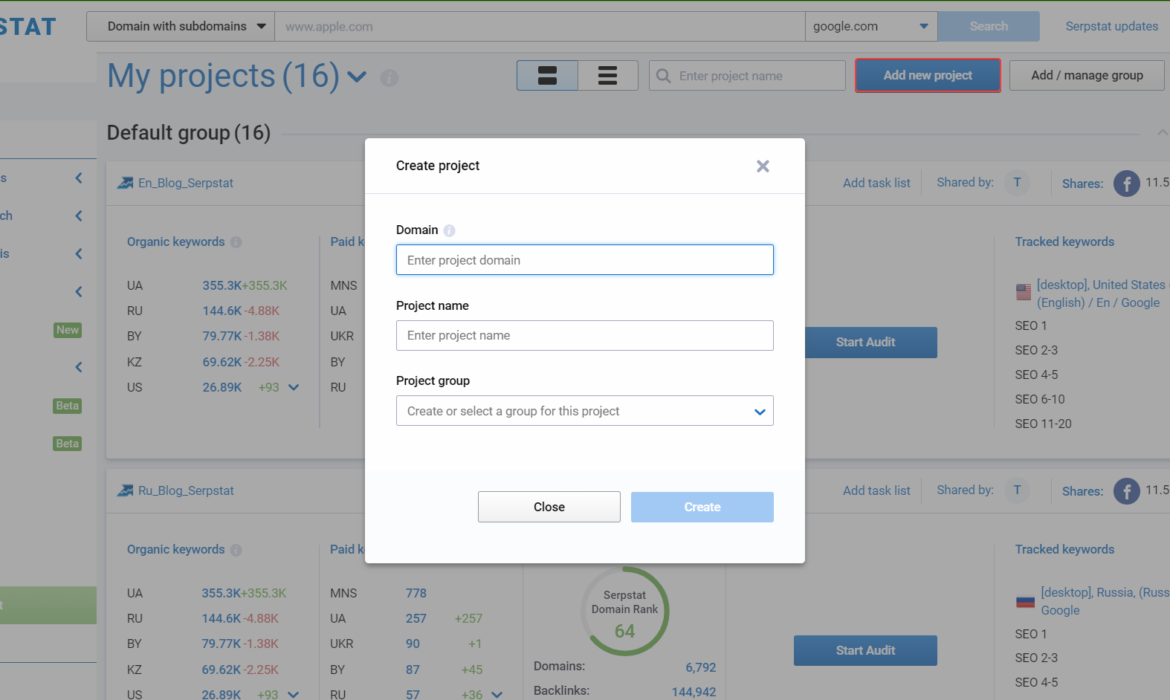
Task: Click Start Audit for Ru_Blog_Serpstat
Action: (x=865, y=650)
